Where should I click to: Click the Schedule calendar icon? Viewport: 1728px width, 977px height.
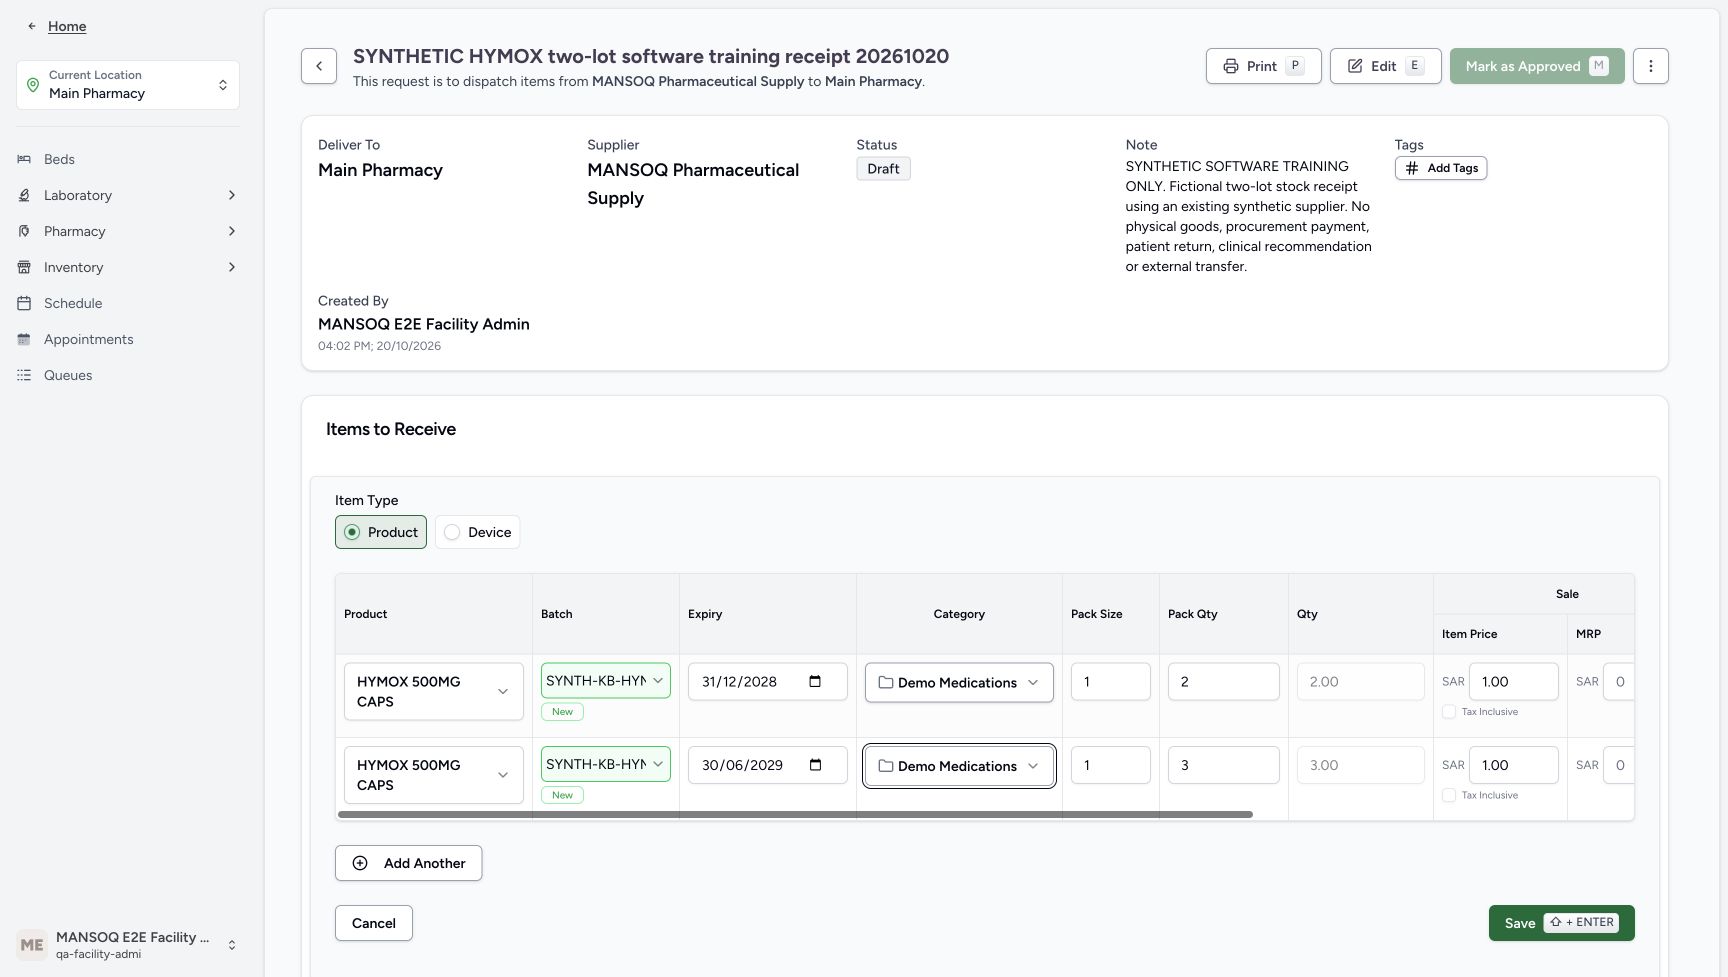click(x=24, y=303)
